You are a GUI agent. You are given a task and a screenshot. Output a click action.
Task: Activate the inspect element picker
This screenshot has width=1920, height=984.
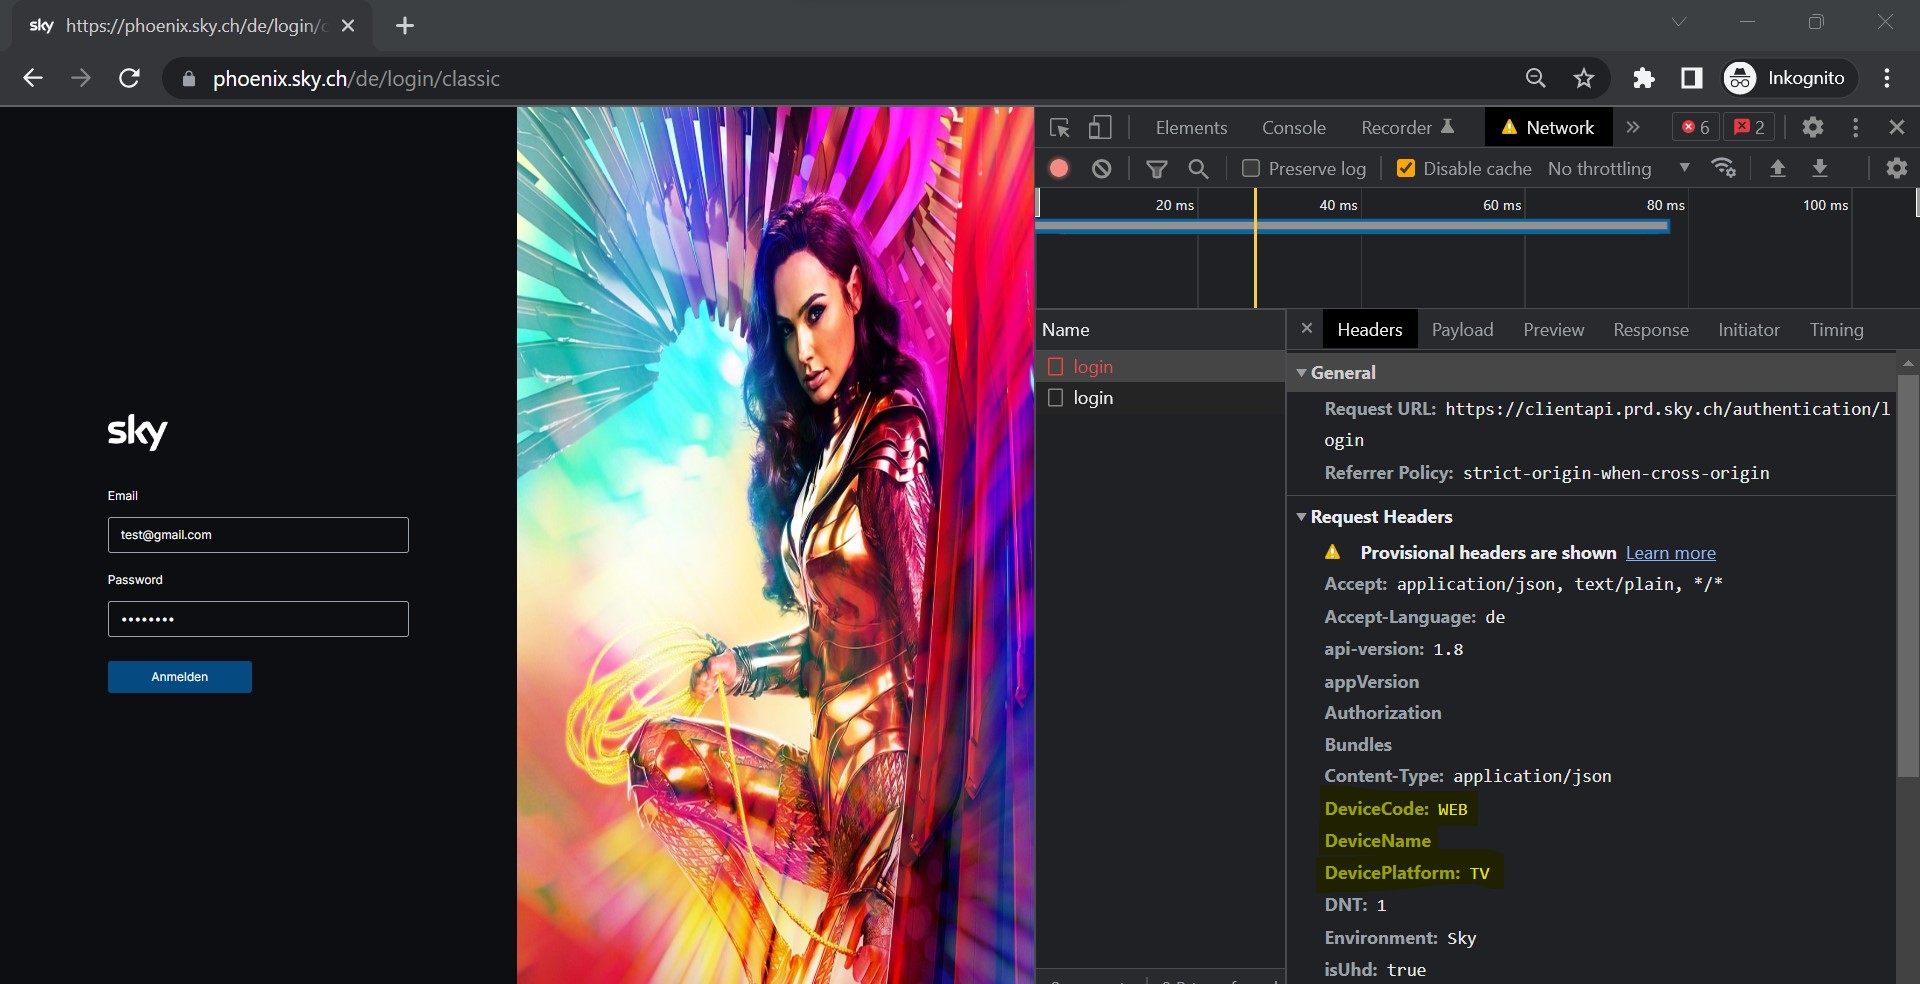[x=1060, y=127]
